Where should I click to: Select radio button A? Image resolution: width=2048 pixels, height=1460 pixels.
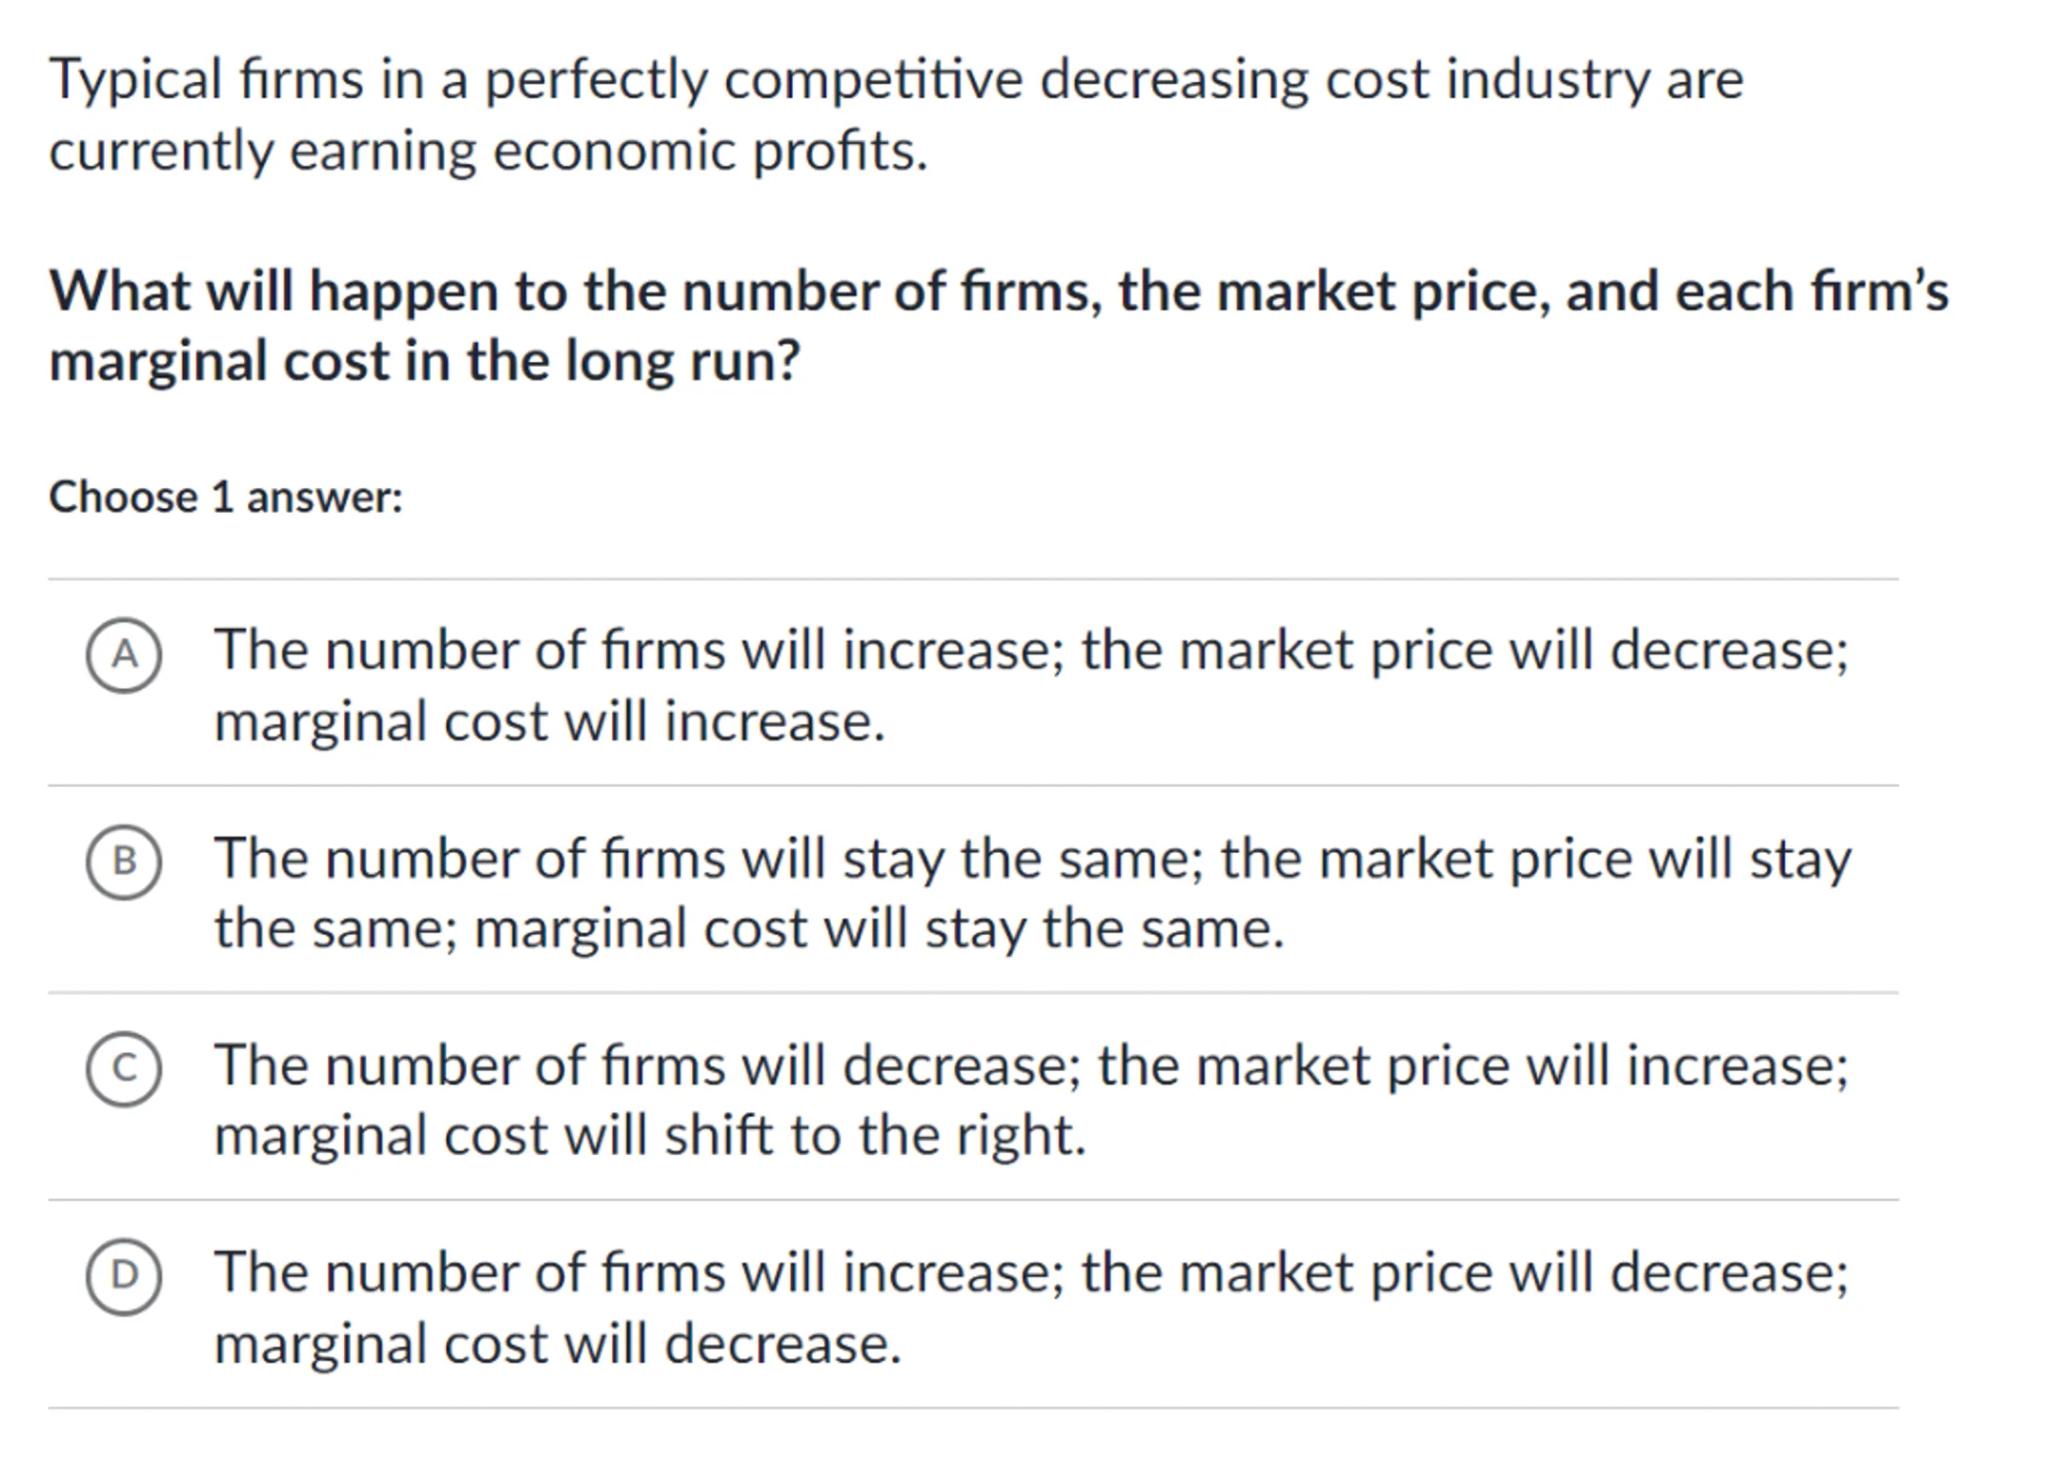tap(123, 655)
